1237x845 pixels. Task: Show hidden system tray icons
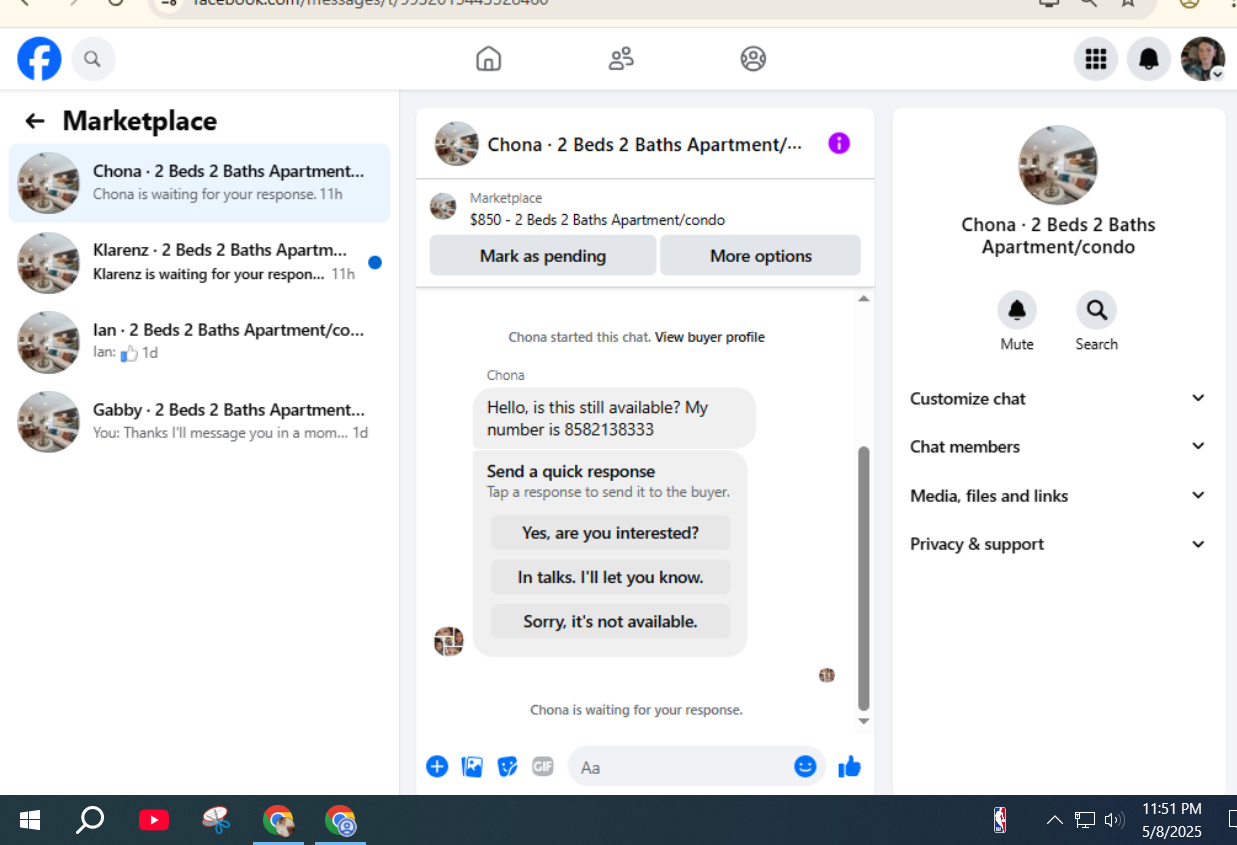click(x=1054, y=821)
